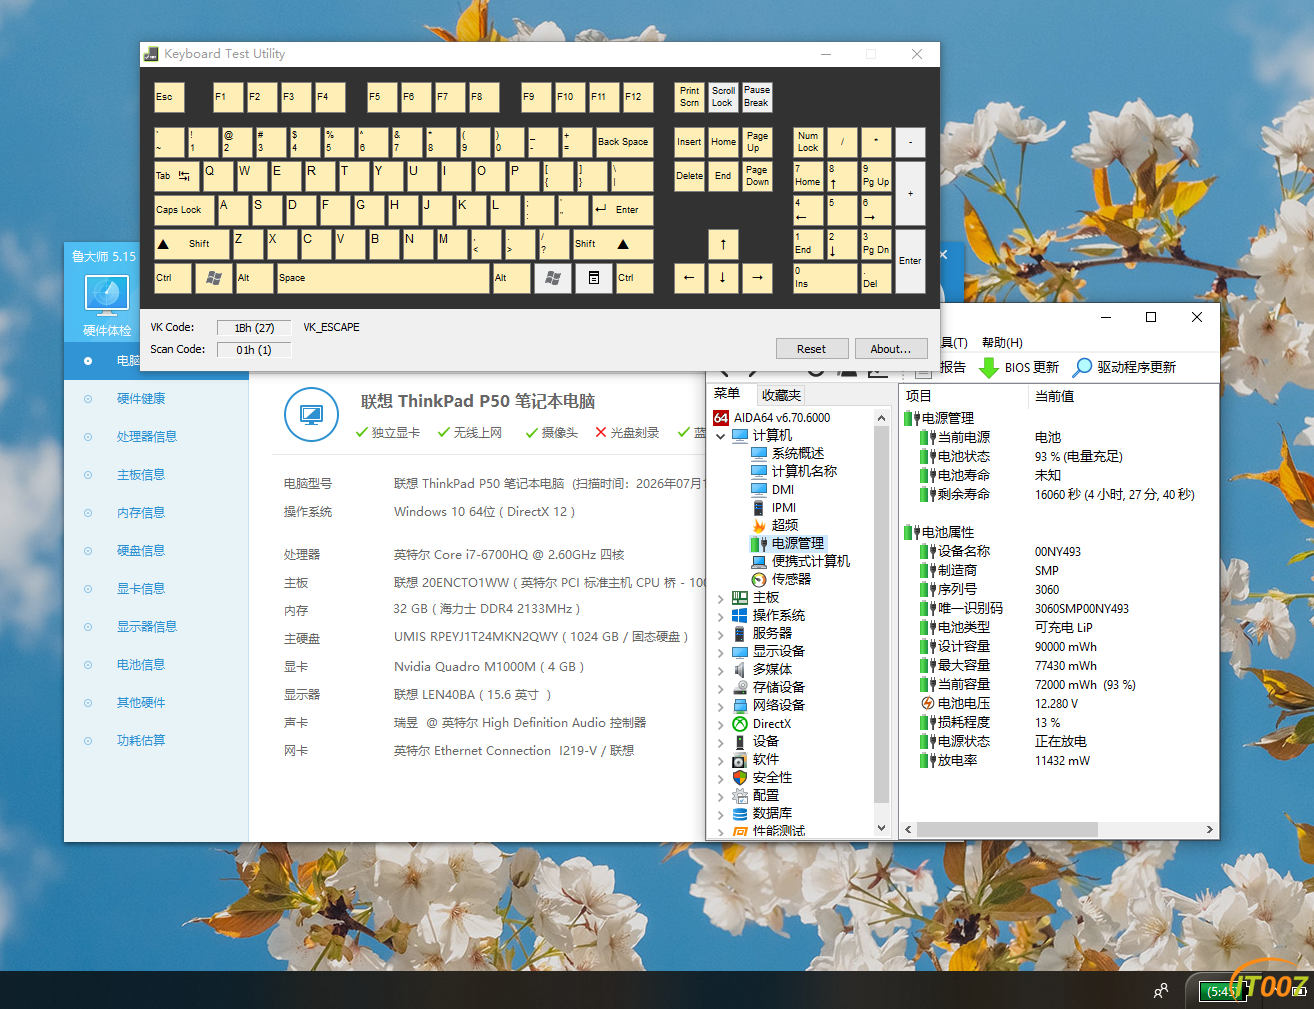Click the Space key on the test keyboard

tap(384, 277)
